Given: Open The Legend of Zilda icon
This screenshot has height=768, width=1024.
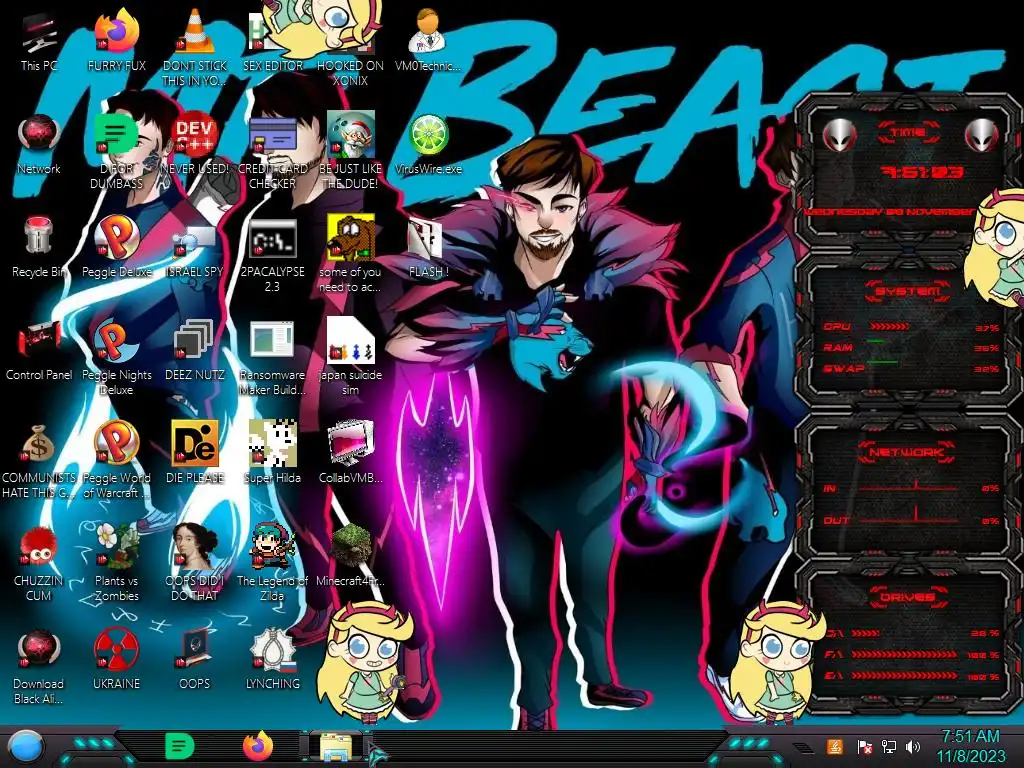Looking at the screenshot, I should (x=272, y=547).
